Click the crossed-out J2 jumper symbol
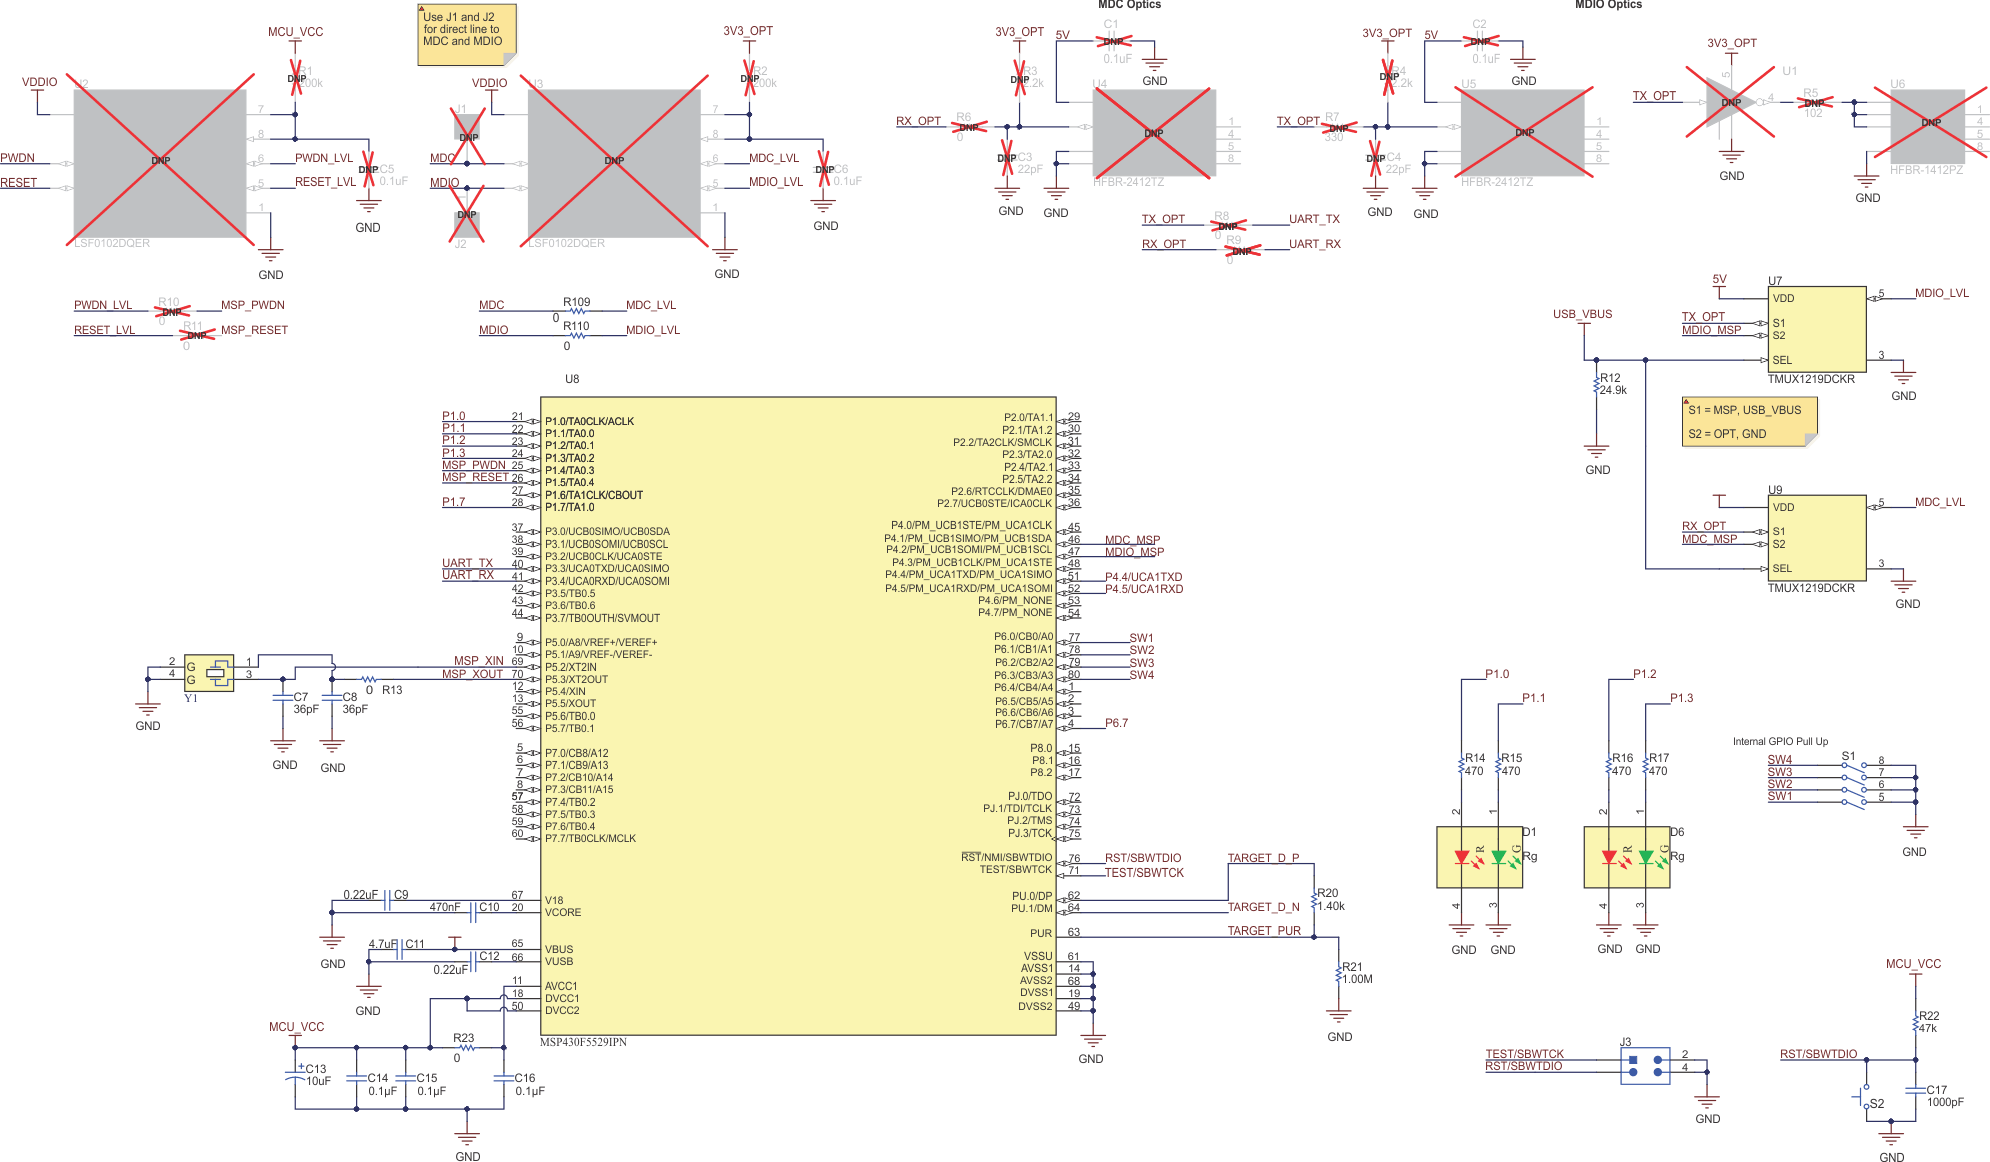 (467, 214)
